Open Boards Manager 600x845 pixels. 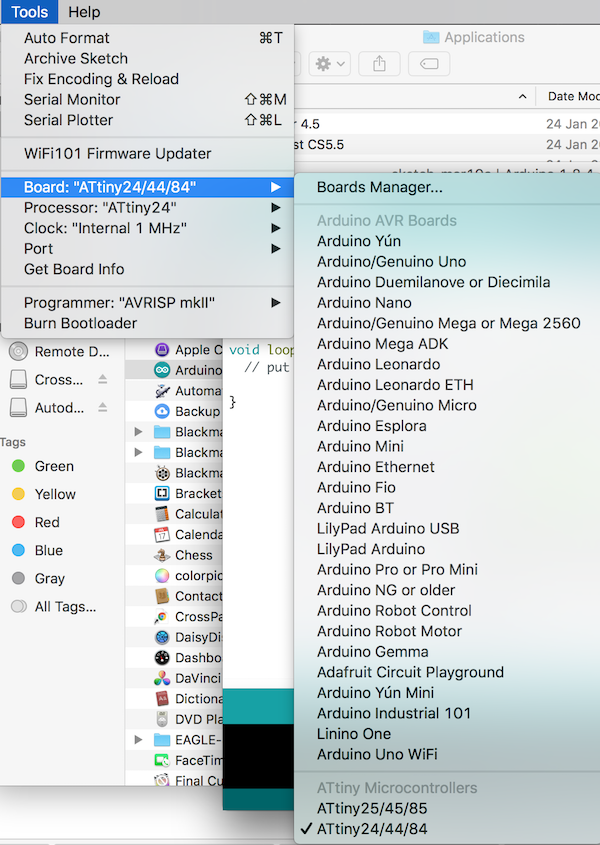click(447, 187)
